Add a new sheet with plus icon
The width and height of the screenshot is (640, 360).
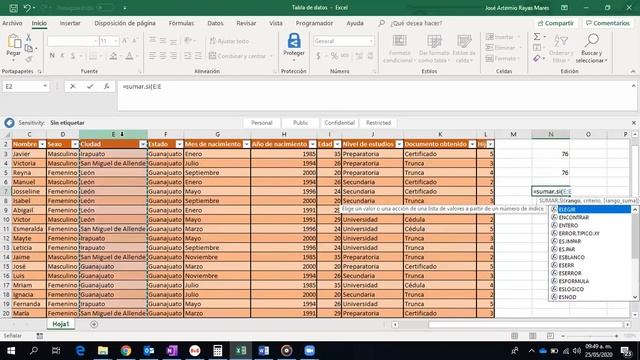click(94, 324)
